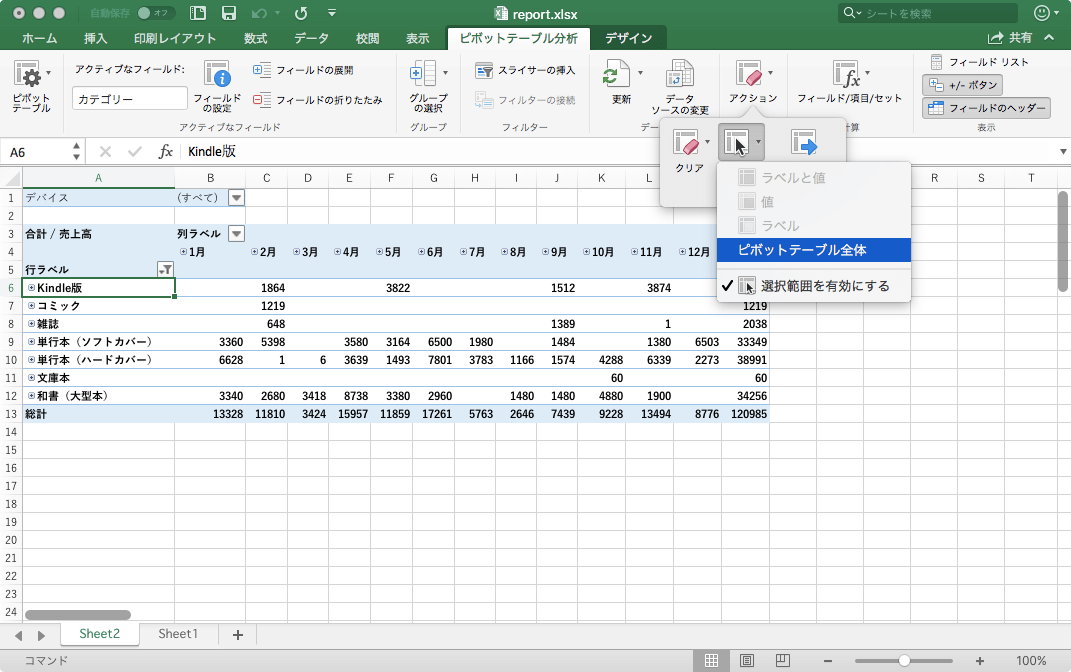Switch to the Sheet1 tab
Image resolution: width=1071 pixels, height=672 pixels.
tap(178, 634)
